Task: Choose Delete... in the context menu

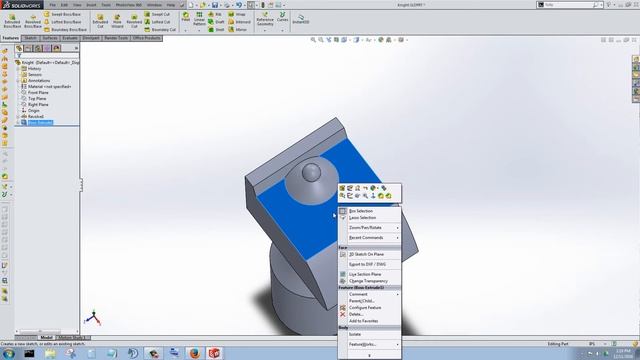Action: (x=369, y=314)
